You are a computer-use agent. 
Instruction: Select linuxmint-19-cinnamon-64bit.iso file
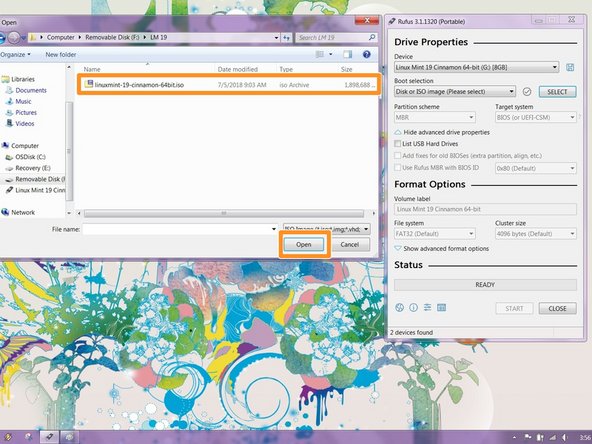(x=228, y=85)
